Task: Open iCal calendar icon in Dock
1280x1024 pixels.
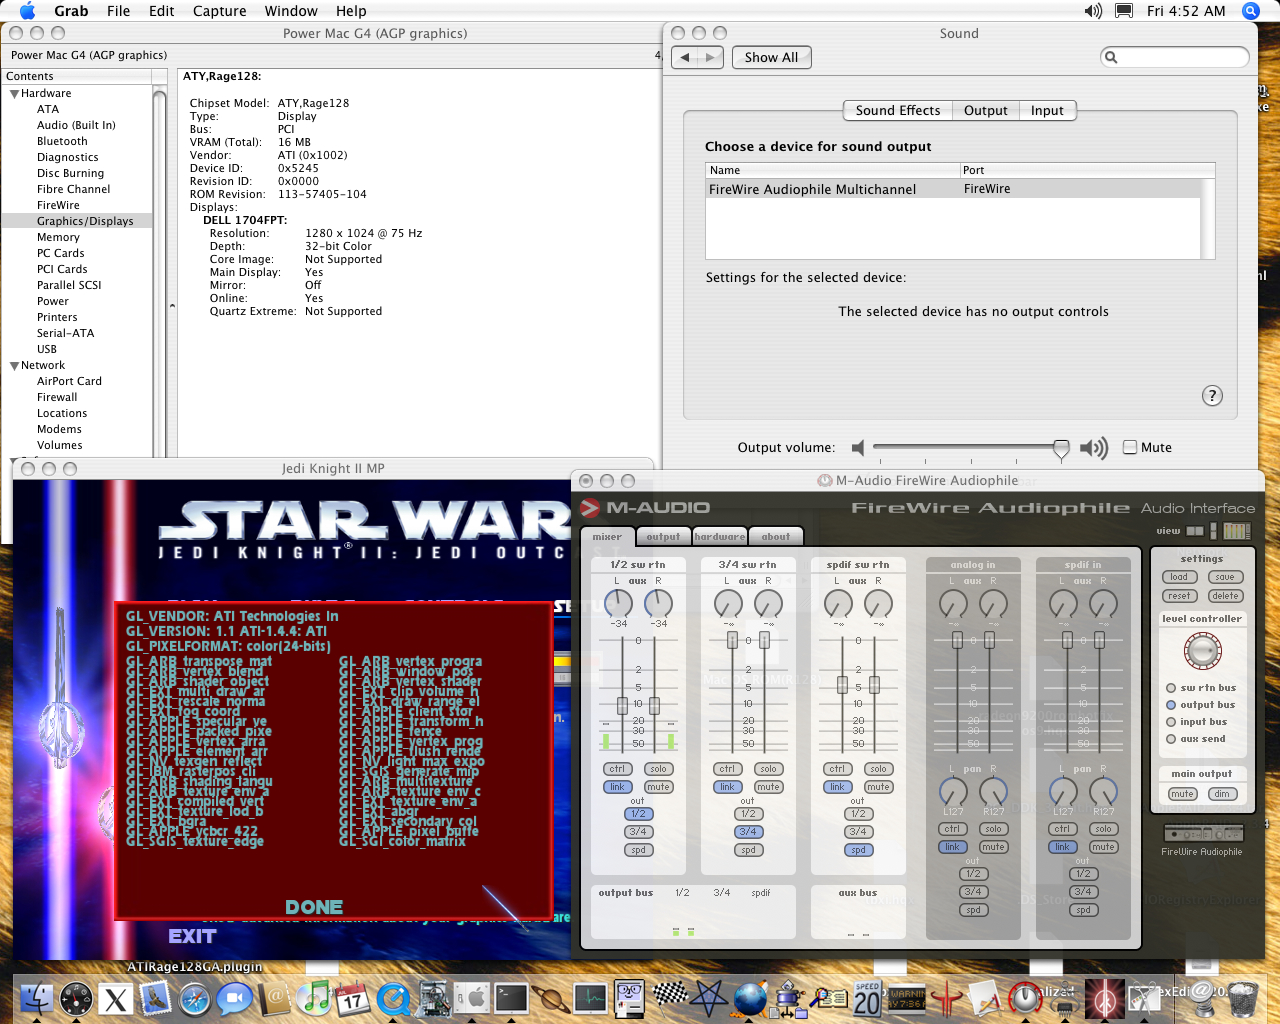Action: pyautogui.click(x=353, y=997)
